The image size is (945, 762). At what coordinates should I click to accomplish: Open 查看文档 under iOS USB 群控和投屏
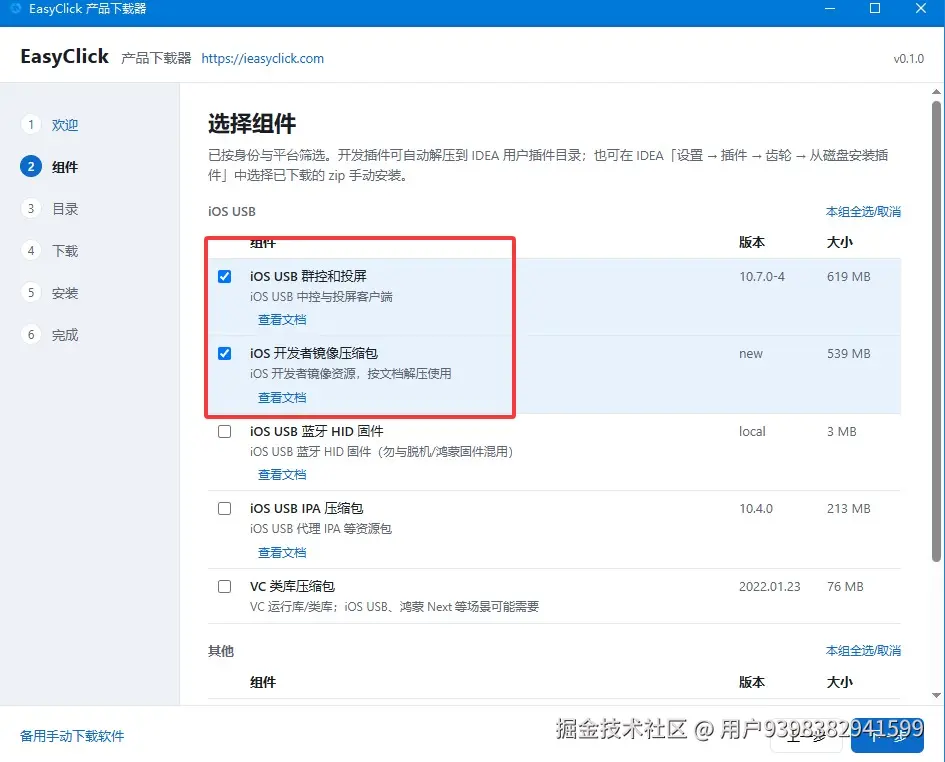tap(282, 320)
